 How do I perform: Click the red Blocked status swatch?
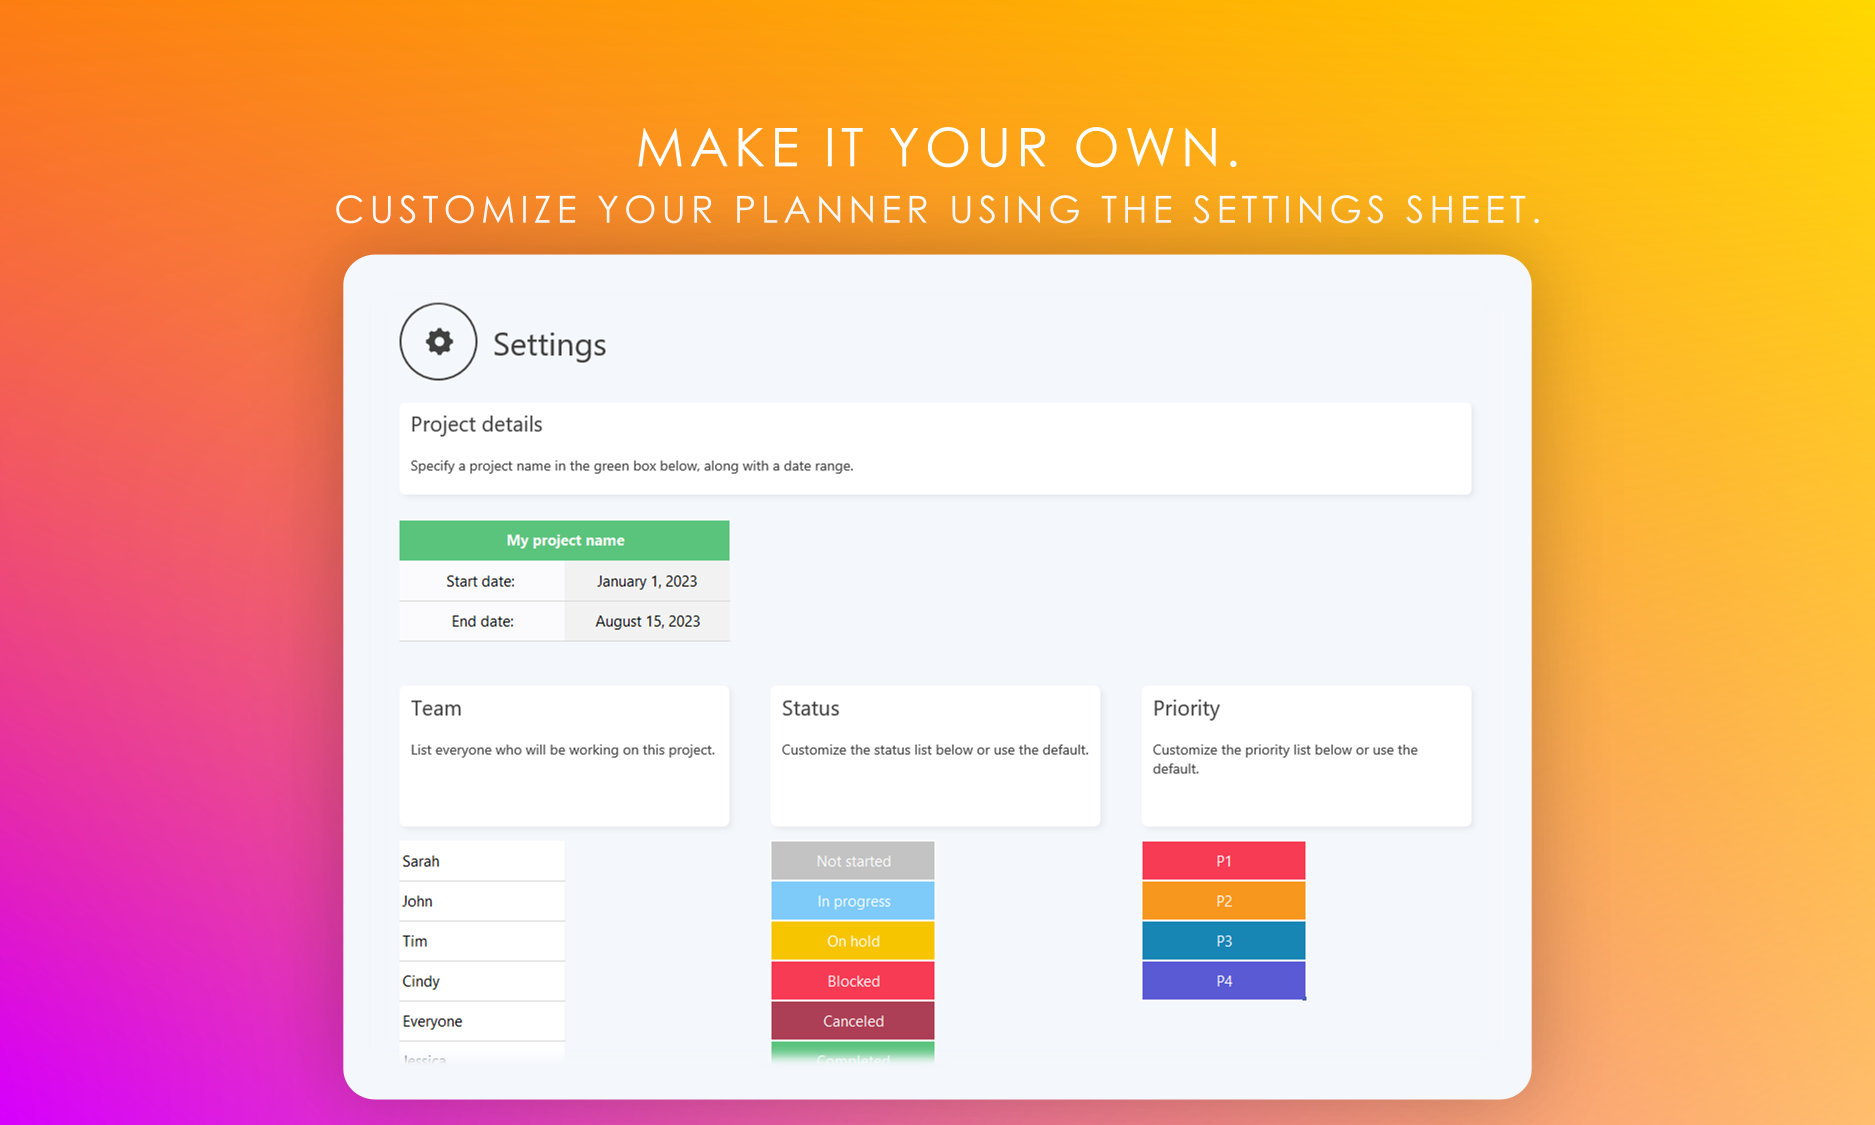click(853, 981)
